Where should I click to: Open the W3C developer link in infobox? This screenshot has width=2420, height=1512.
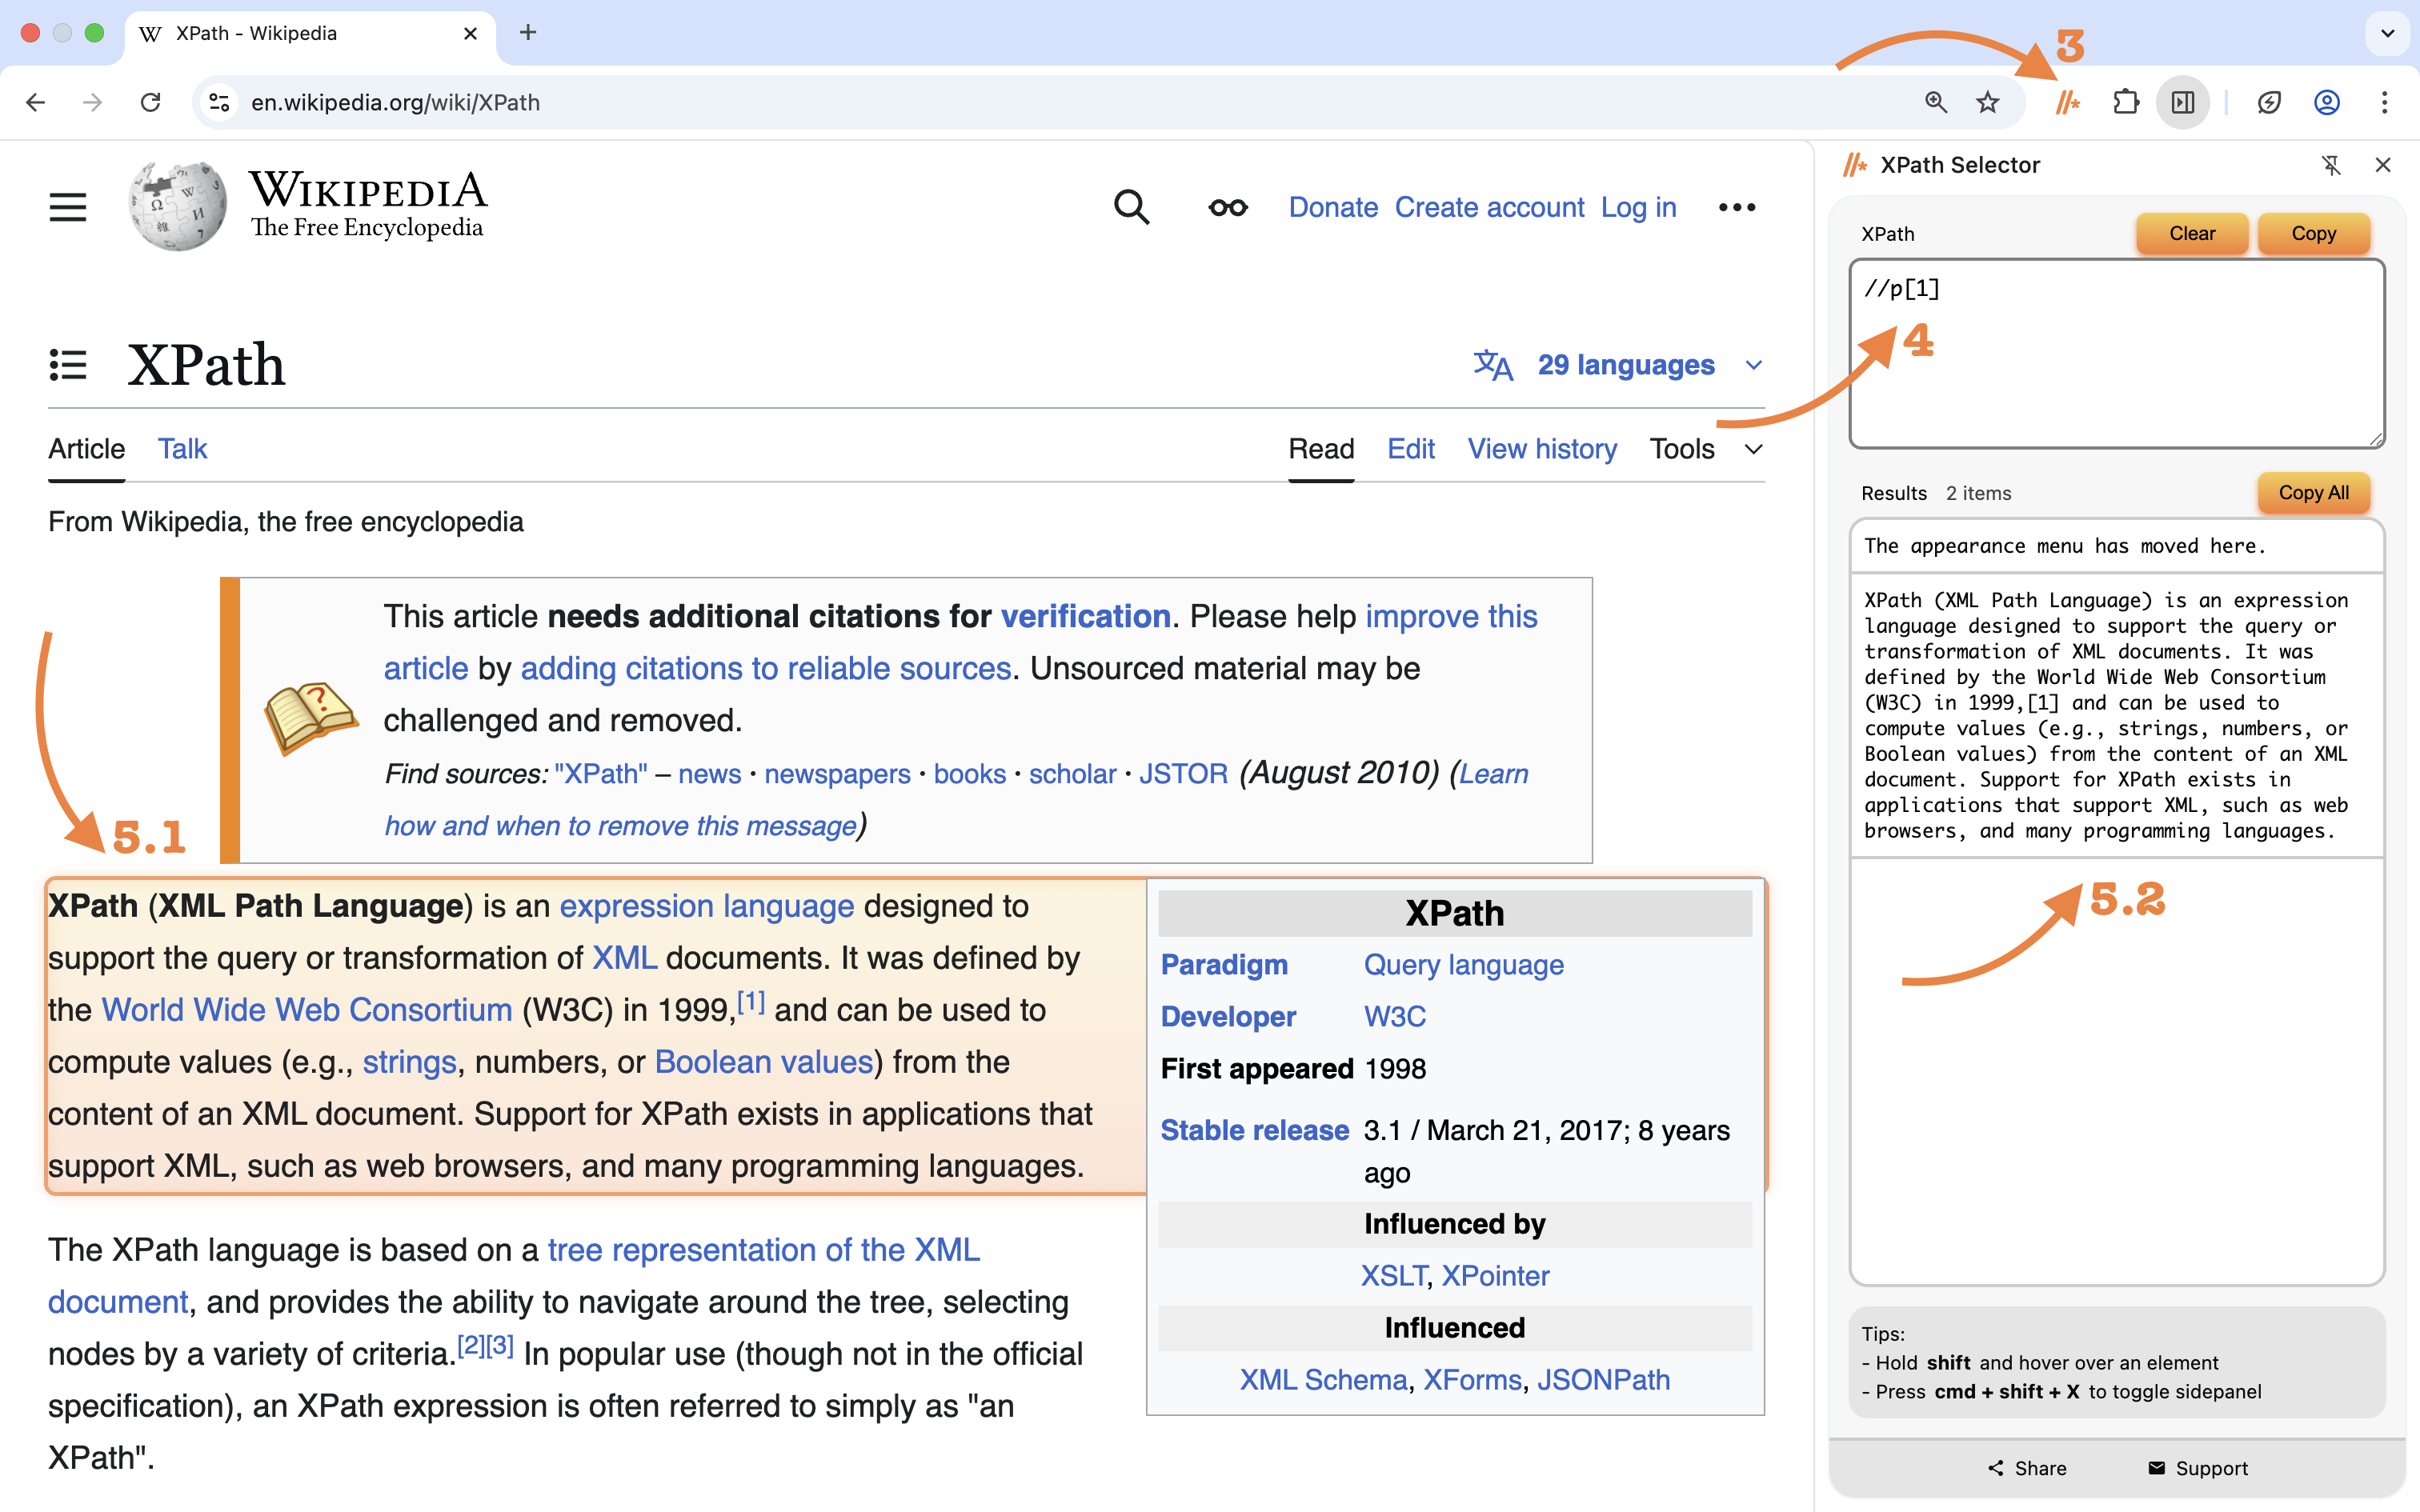(x=1394, y=1017)
